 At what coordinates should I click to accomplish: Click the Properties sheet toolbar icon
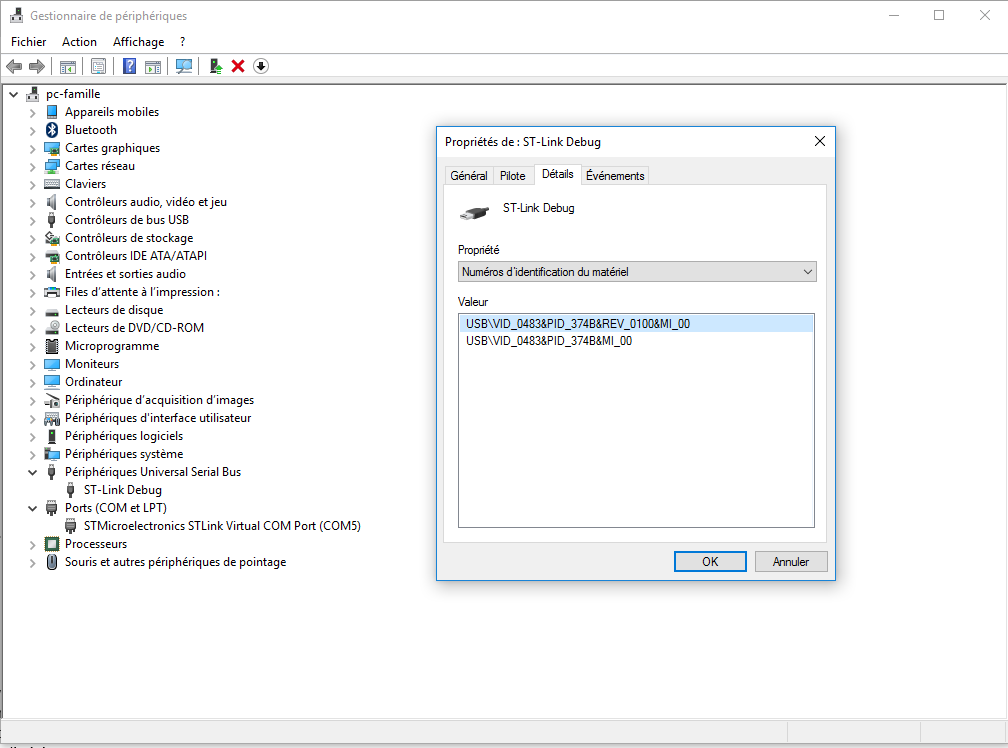tap(98, 66)
